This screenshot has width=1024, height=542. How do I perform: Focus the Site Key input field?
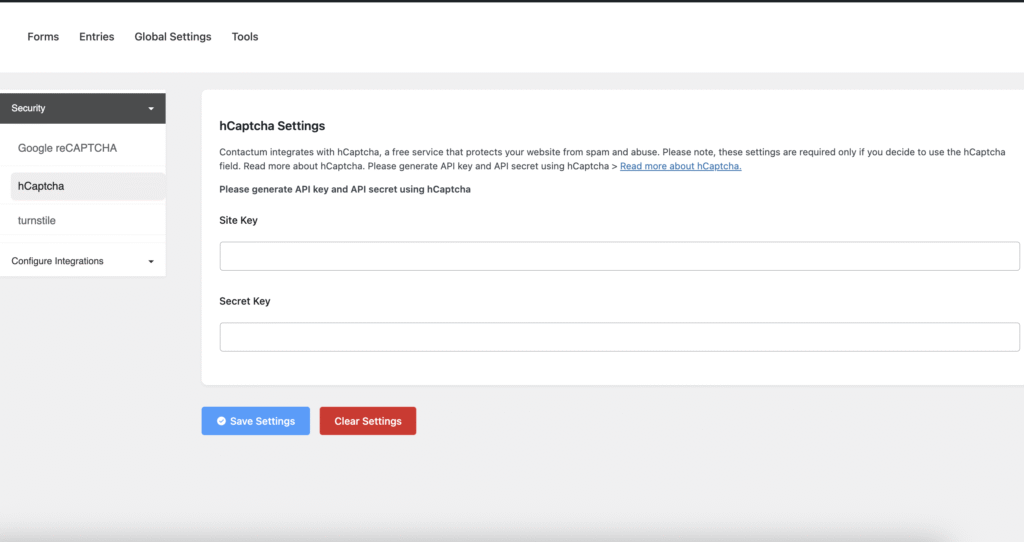click(619, 256)
